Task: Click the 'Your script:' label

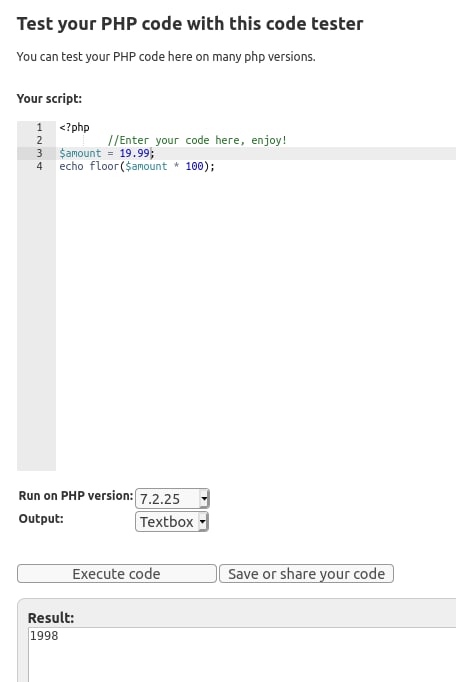Action: tap(49, 99)
